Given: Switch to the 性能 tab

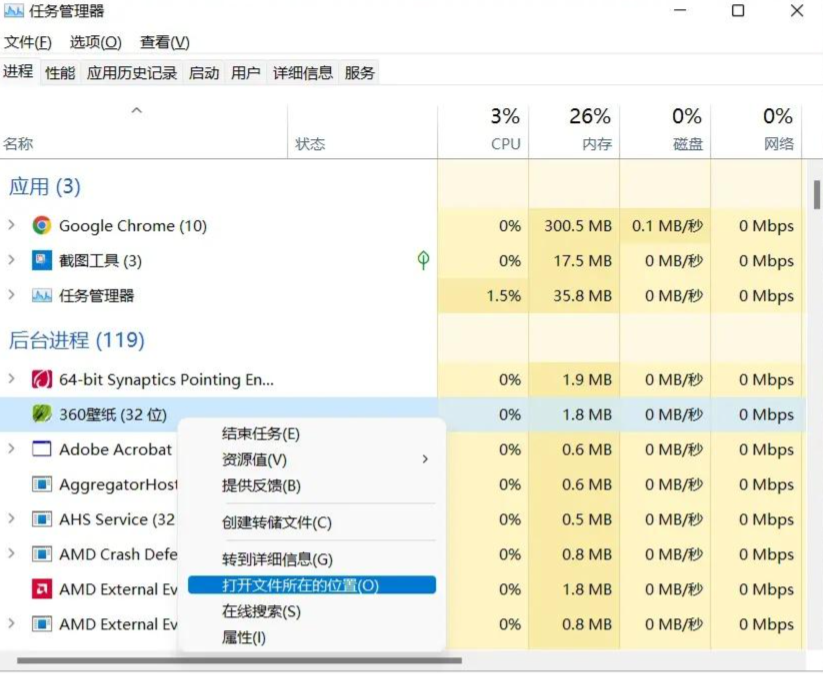Looking at the screenshot, I should 60,73.
